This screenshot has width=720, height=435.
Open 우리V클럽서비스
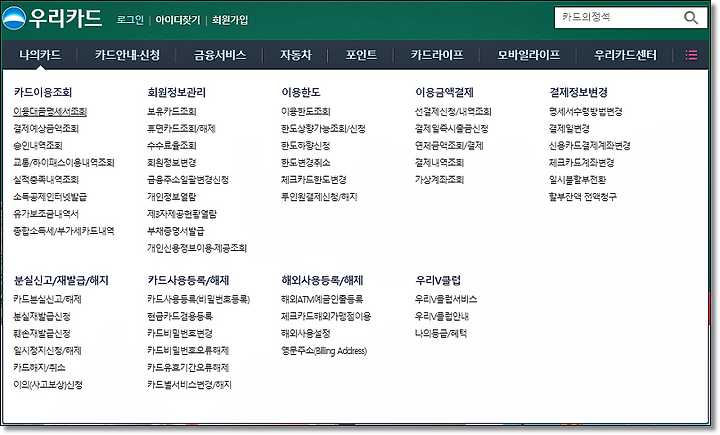446,299
